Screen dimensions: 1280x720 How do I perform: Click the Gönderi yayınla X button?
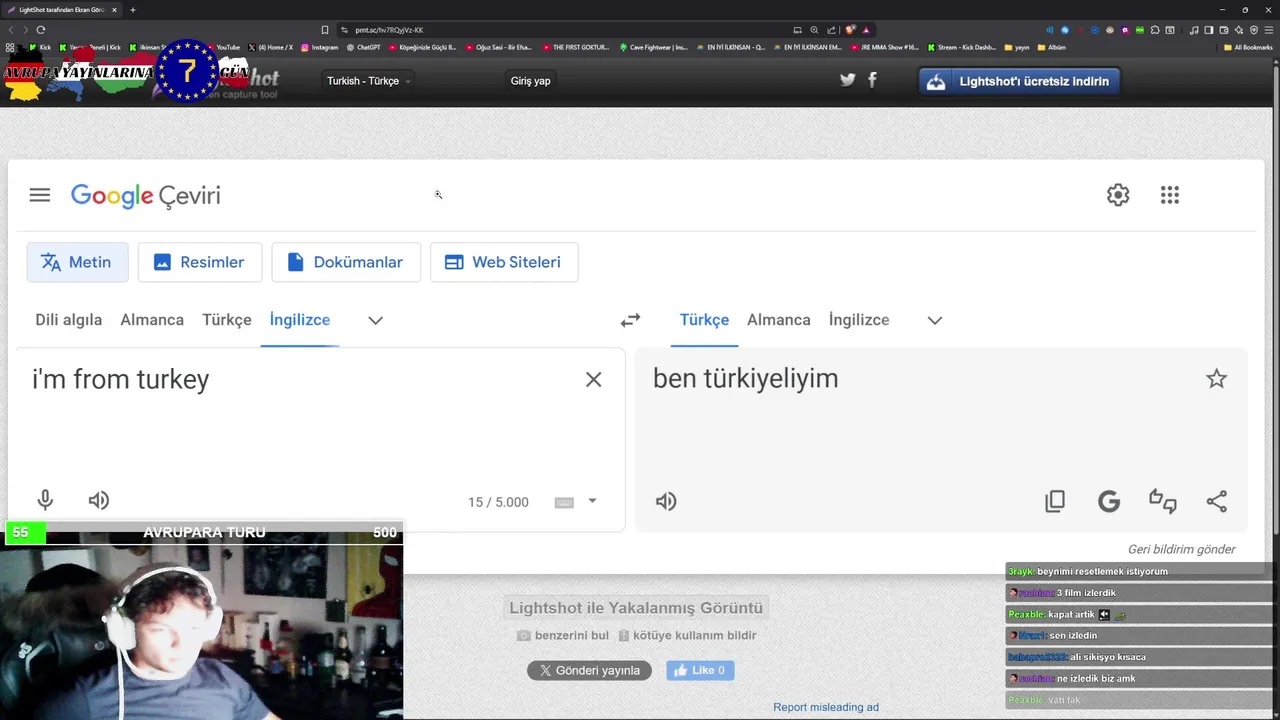pos(590,671)
